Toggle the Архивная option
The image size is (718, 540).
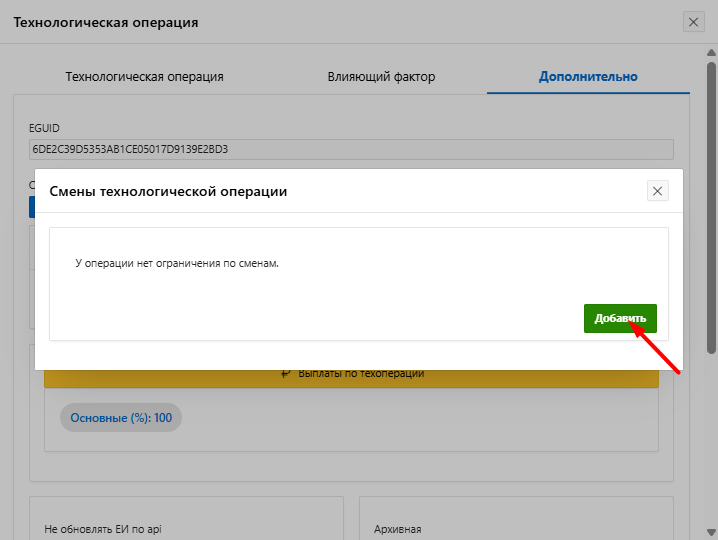tap(397, 528)
